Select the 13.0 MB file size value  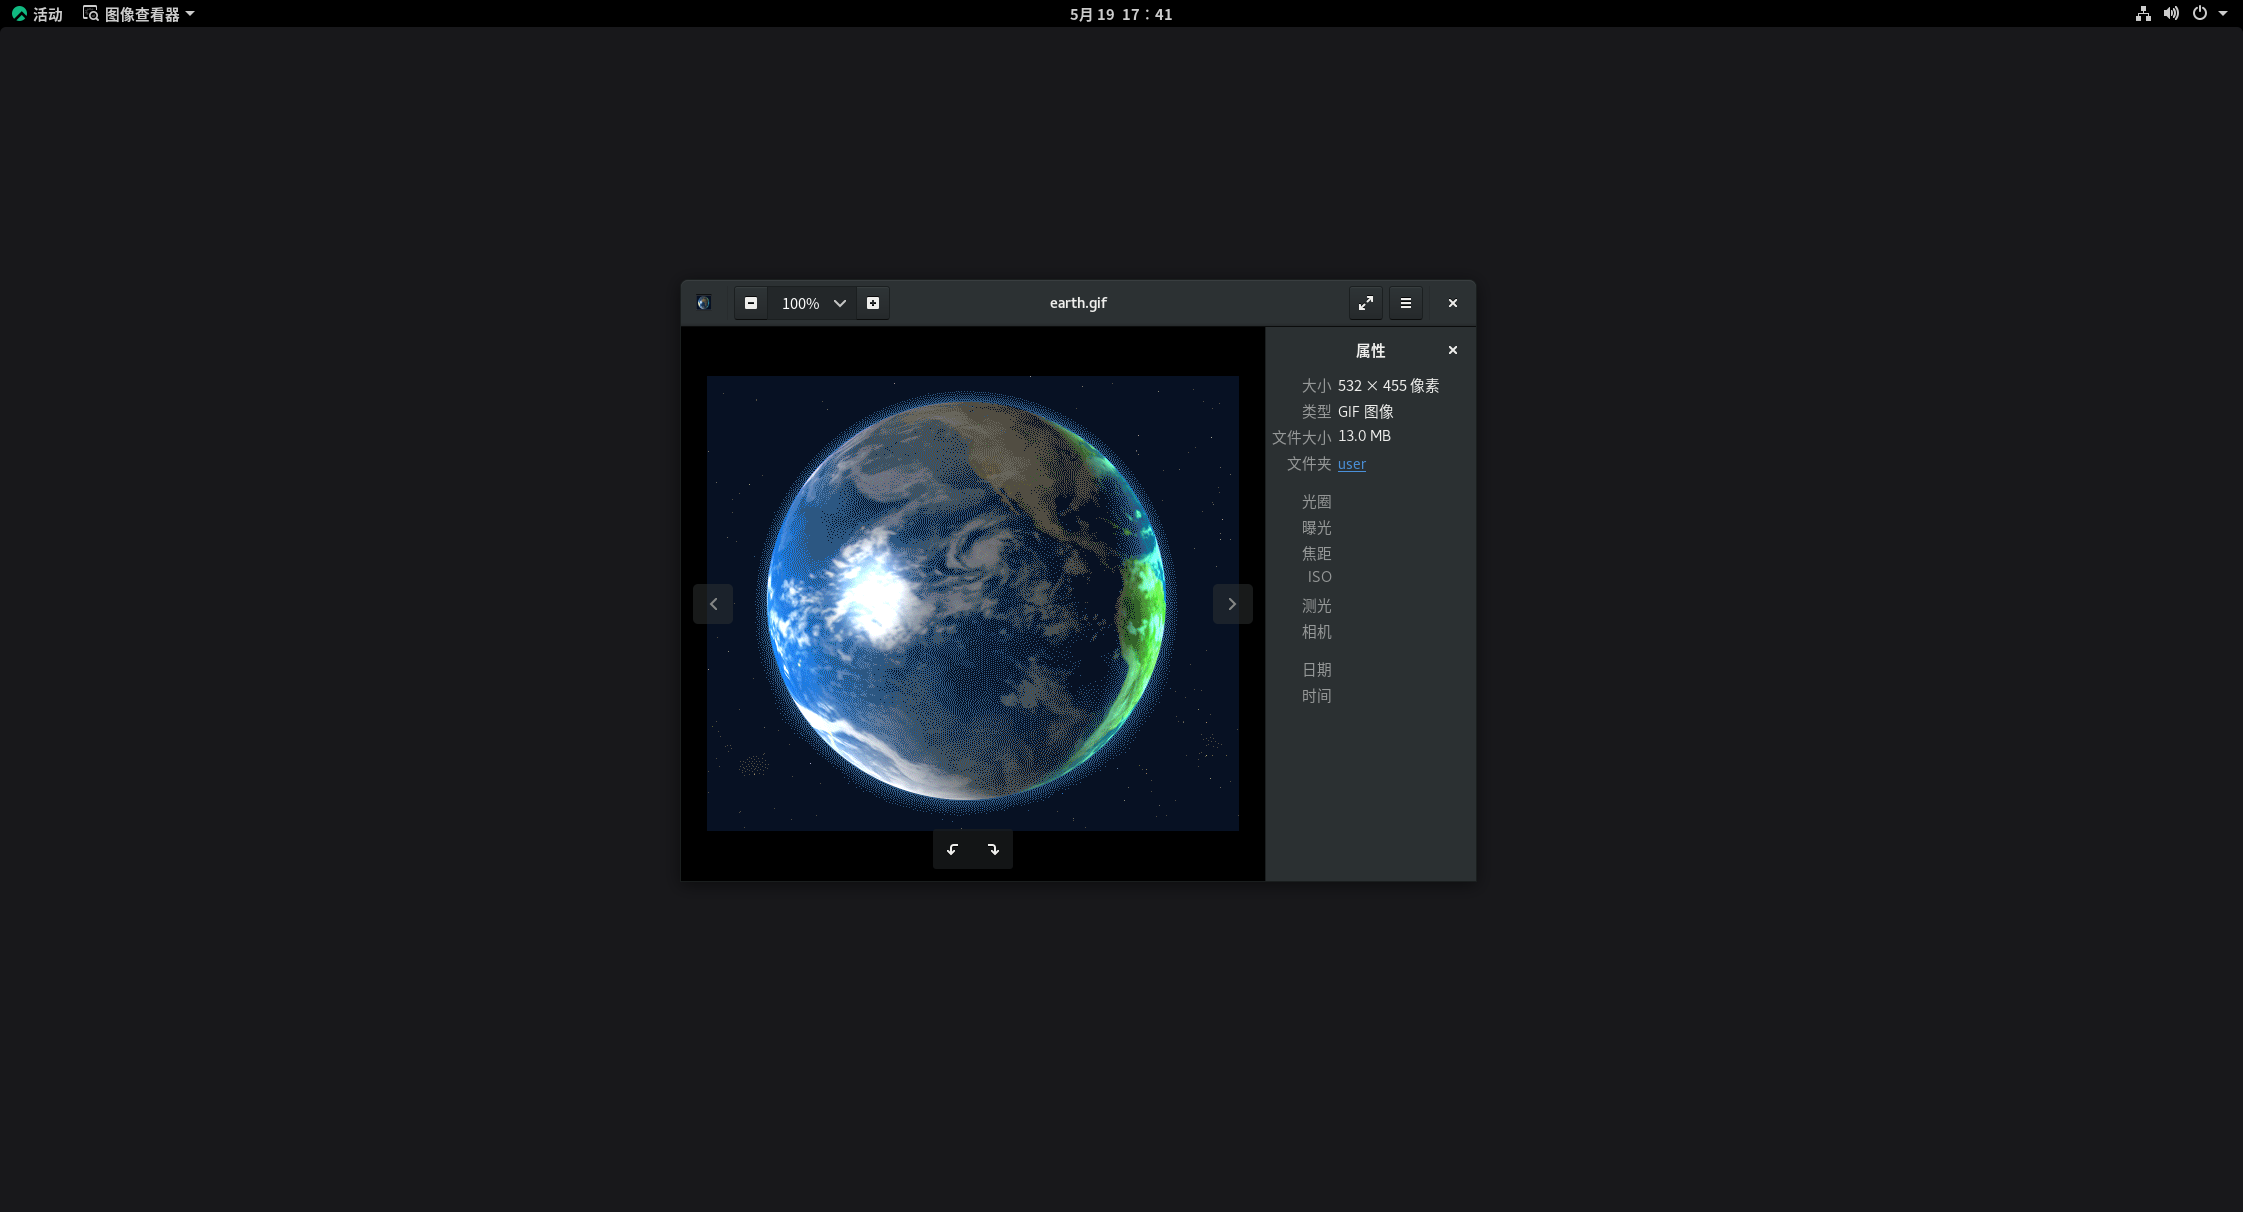point(1364,436)
